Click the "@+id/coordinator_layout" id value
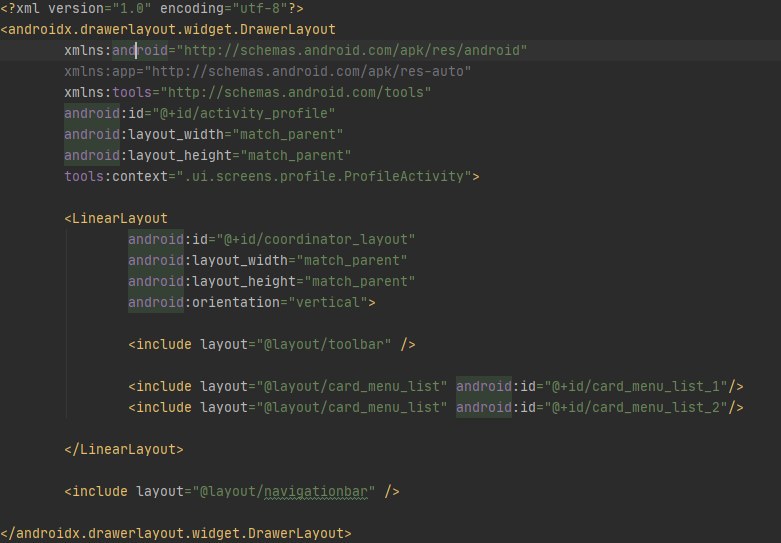The width and height of the screenshot is (781, 543). pos(315,239)
